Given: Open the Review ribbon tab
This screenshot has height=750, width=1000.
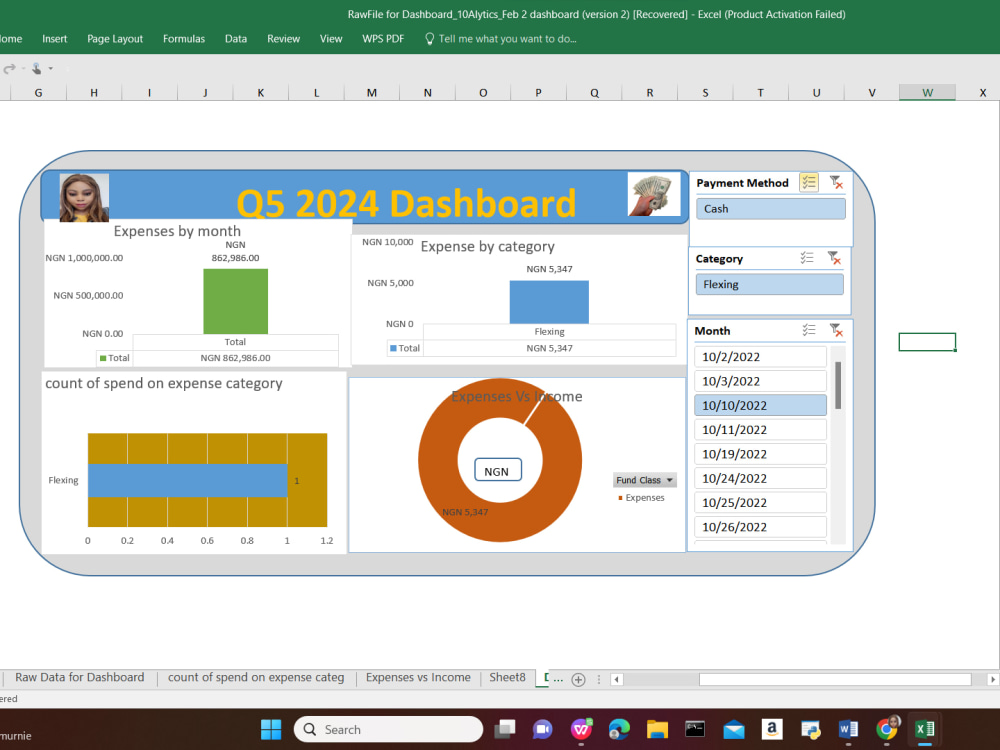Looking at the screenshot, I should (283, 39).
